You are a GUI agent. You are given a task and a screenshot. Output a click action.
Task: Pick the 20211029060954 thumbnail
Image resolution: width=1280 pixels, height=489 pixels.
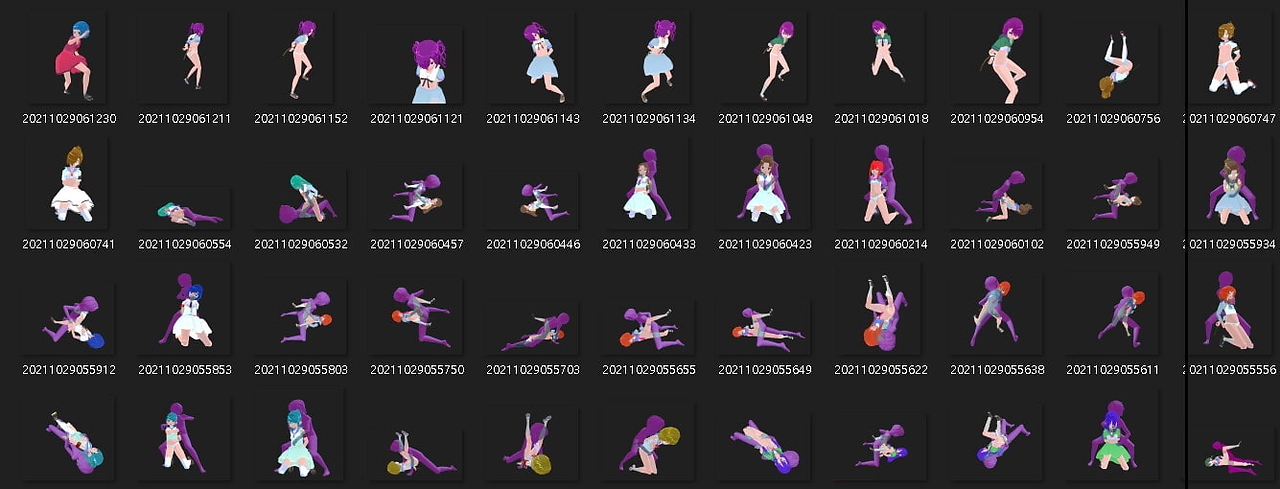(x=998, y=57)
